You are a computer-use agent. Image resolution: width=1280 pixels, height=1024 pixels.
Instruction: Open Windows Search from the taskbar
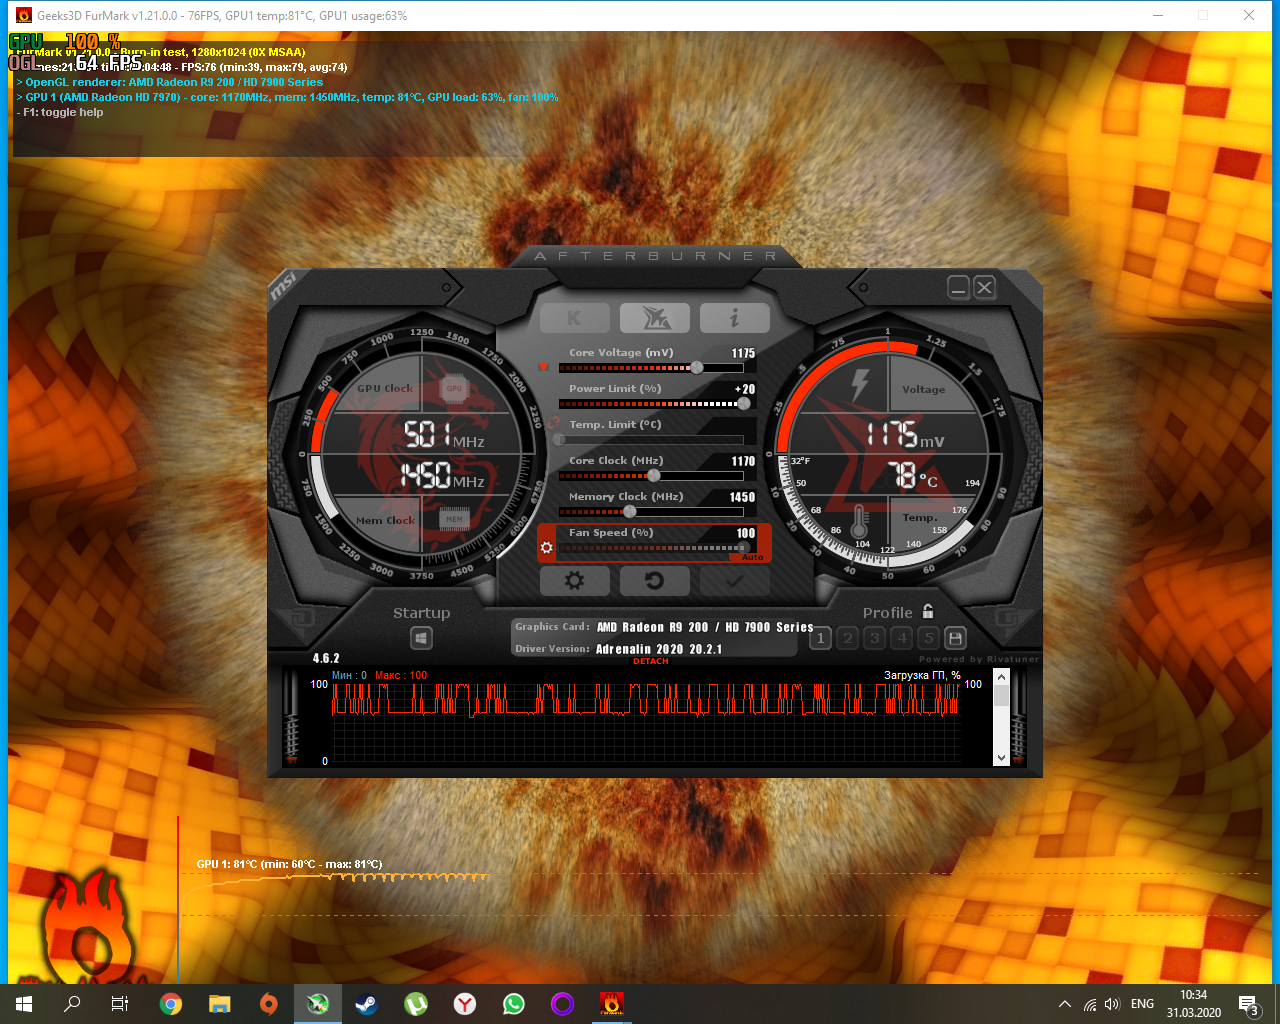(72, 1004)
